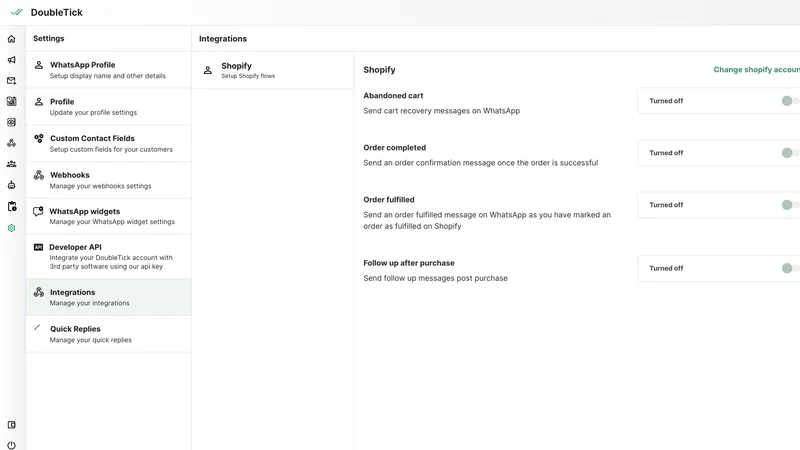Click 'Send follow up messages post purchase' text
800x450 pixels.
point(435,278)
